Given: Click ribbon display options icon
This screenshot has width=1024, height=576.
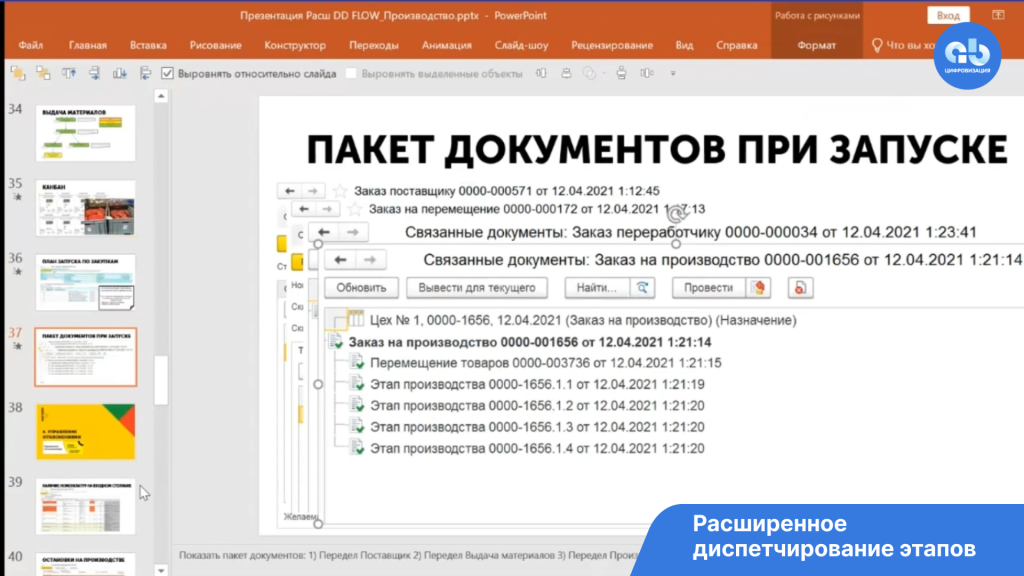Looking at the screenshot, I should (998, 15).
